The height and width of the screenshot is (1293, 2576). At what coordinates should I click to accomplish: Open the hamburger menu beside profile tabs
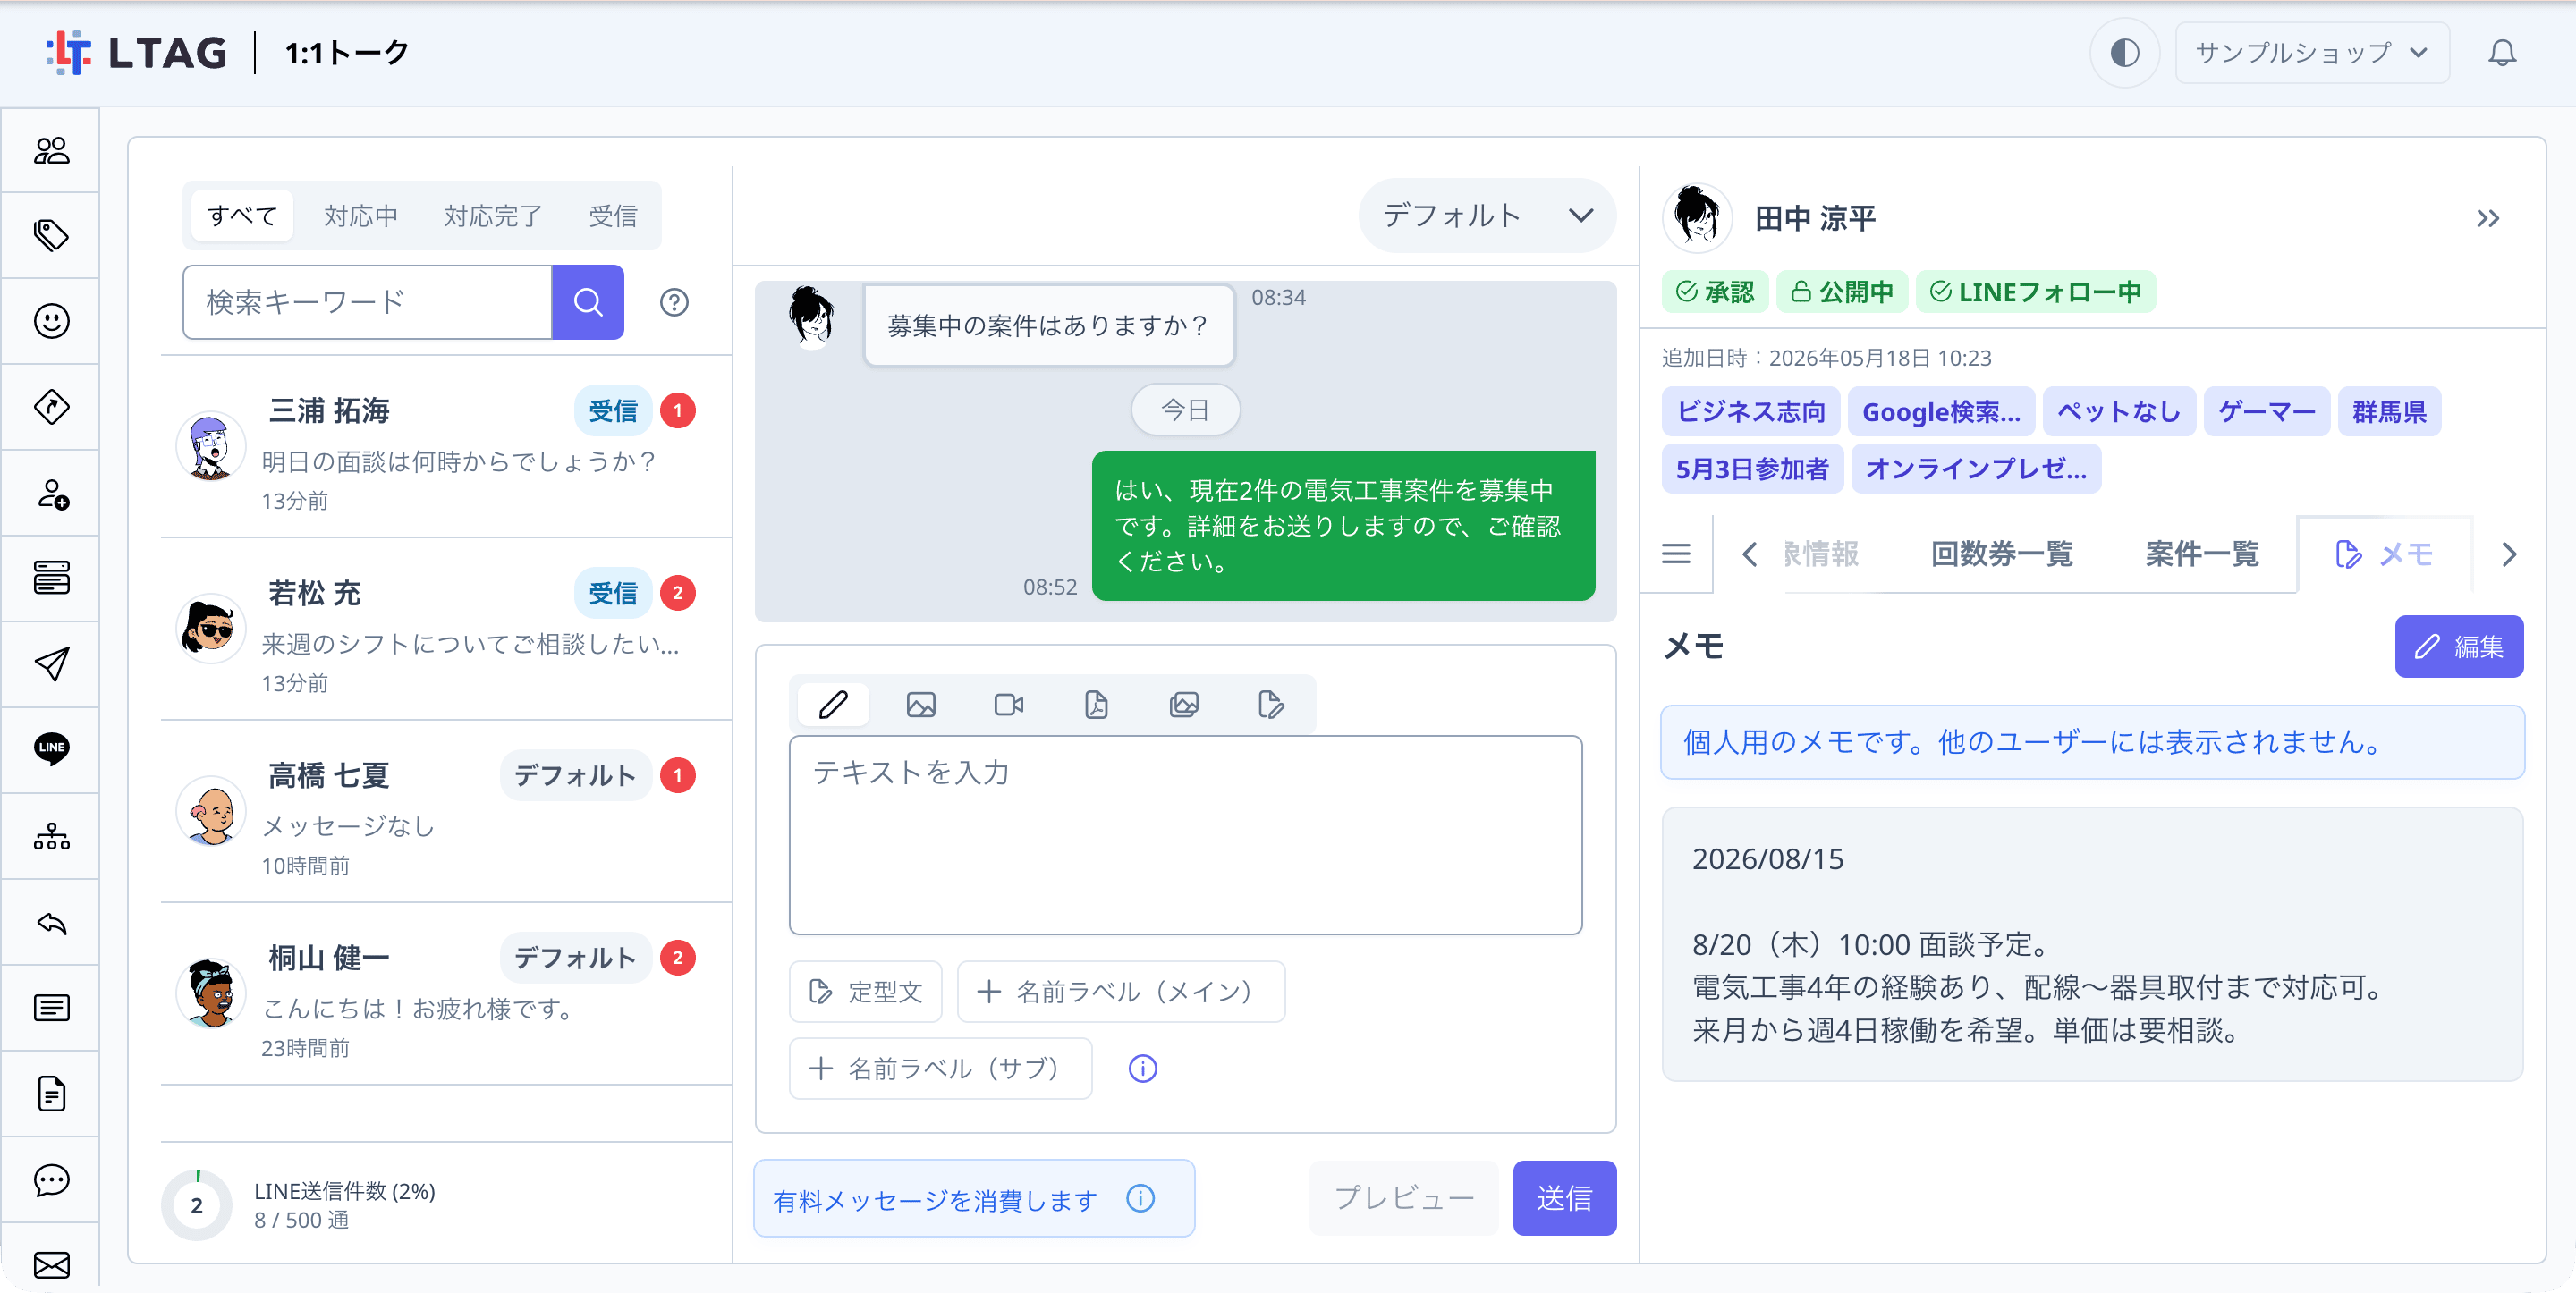1676,554
